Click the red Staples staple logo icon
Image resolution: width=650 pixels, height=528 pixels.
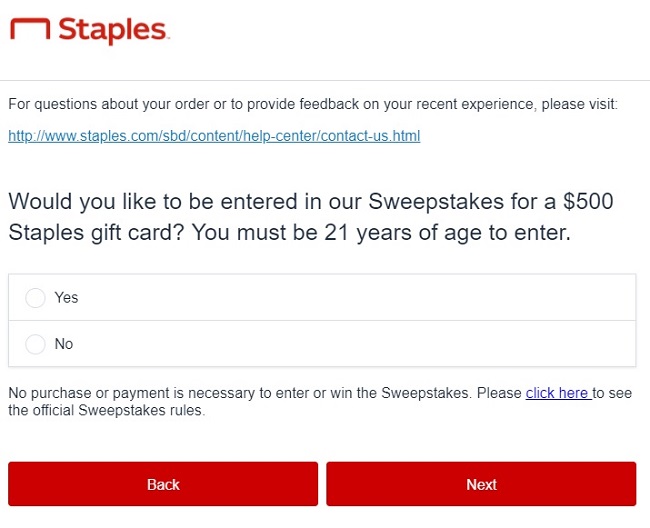(29, 30)
